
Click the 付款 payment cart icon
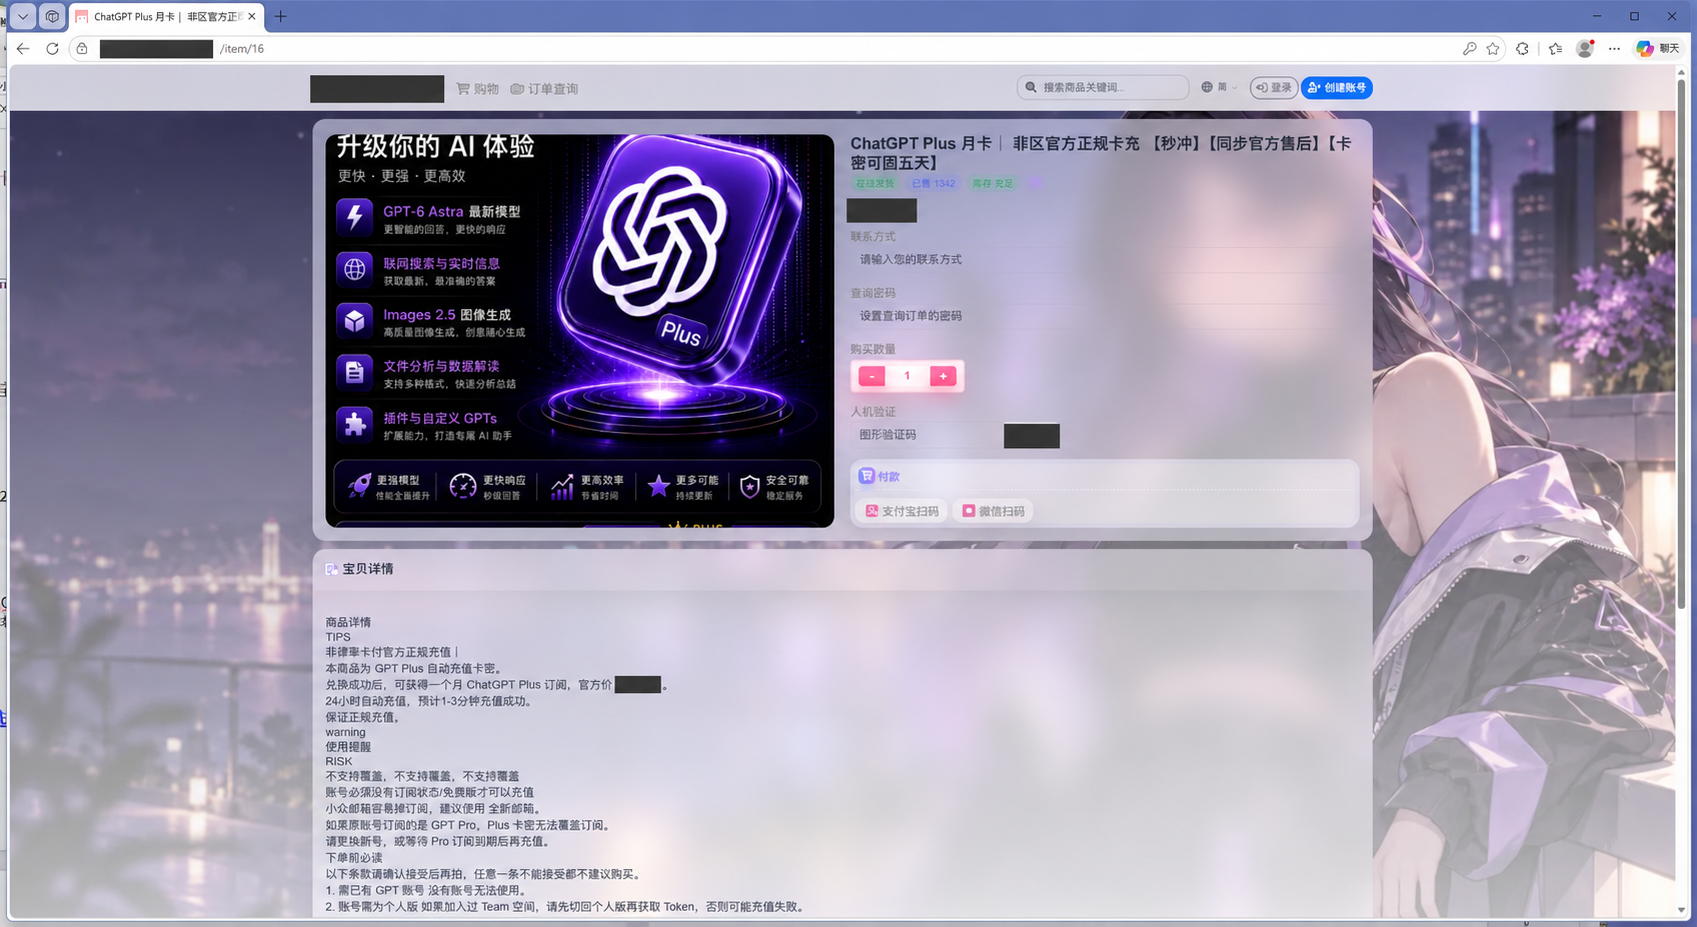(866, 476)
